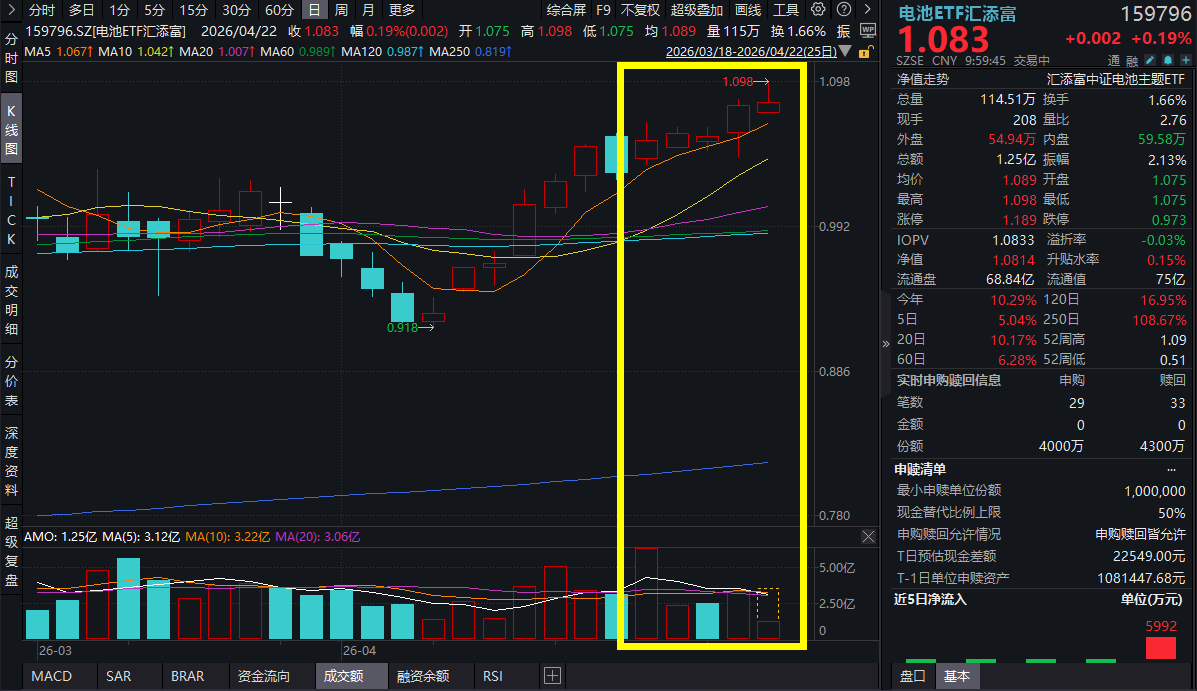The height and width of the screenshot is (691, 1197).
Task: Open the 画线 drawing tools button
Action: click(x=748, y=10)
